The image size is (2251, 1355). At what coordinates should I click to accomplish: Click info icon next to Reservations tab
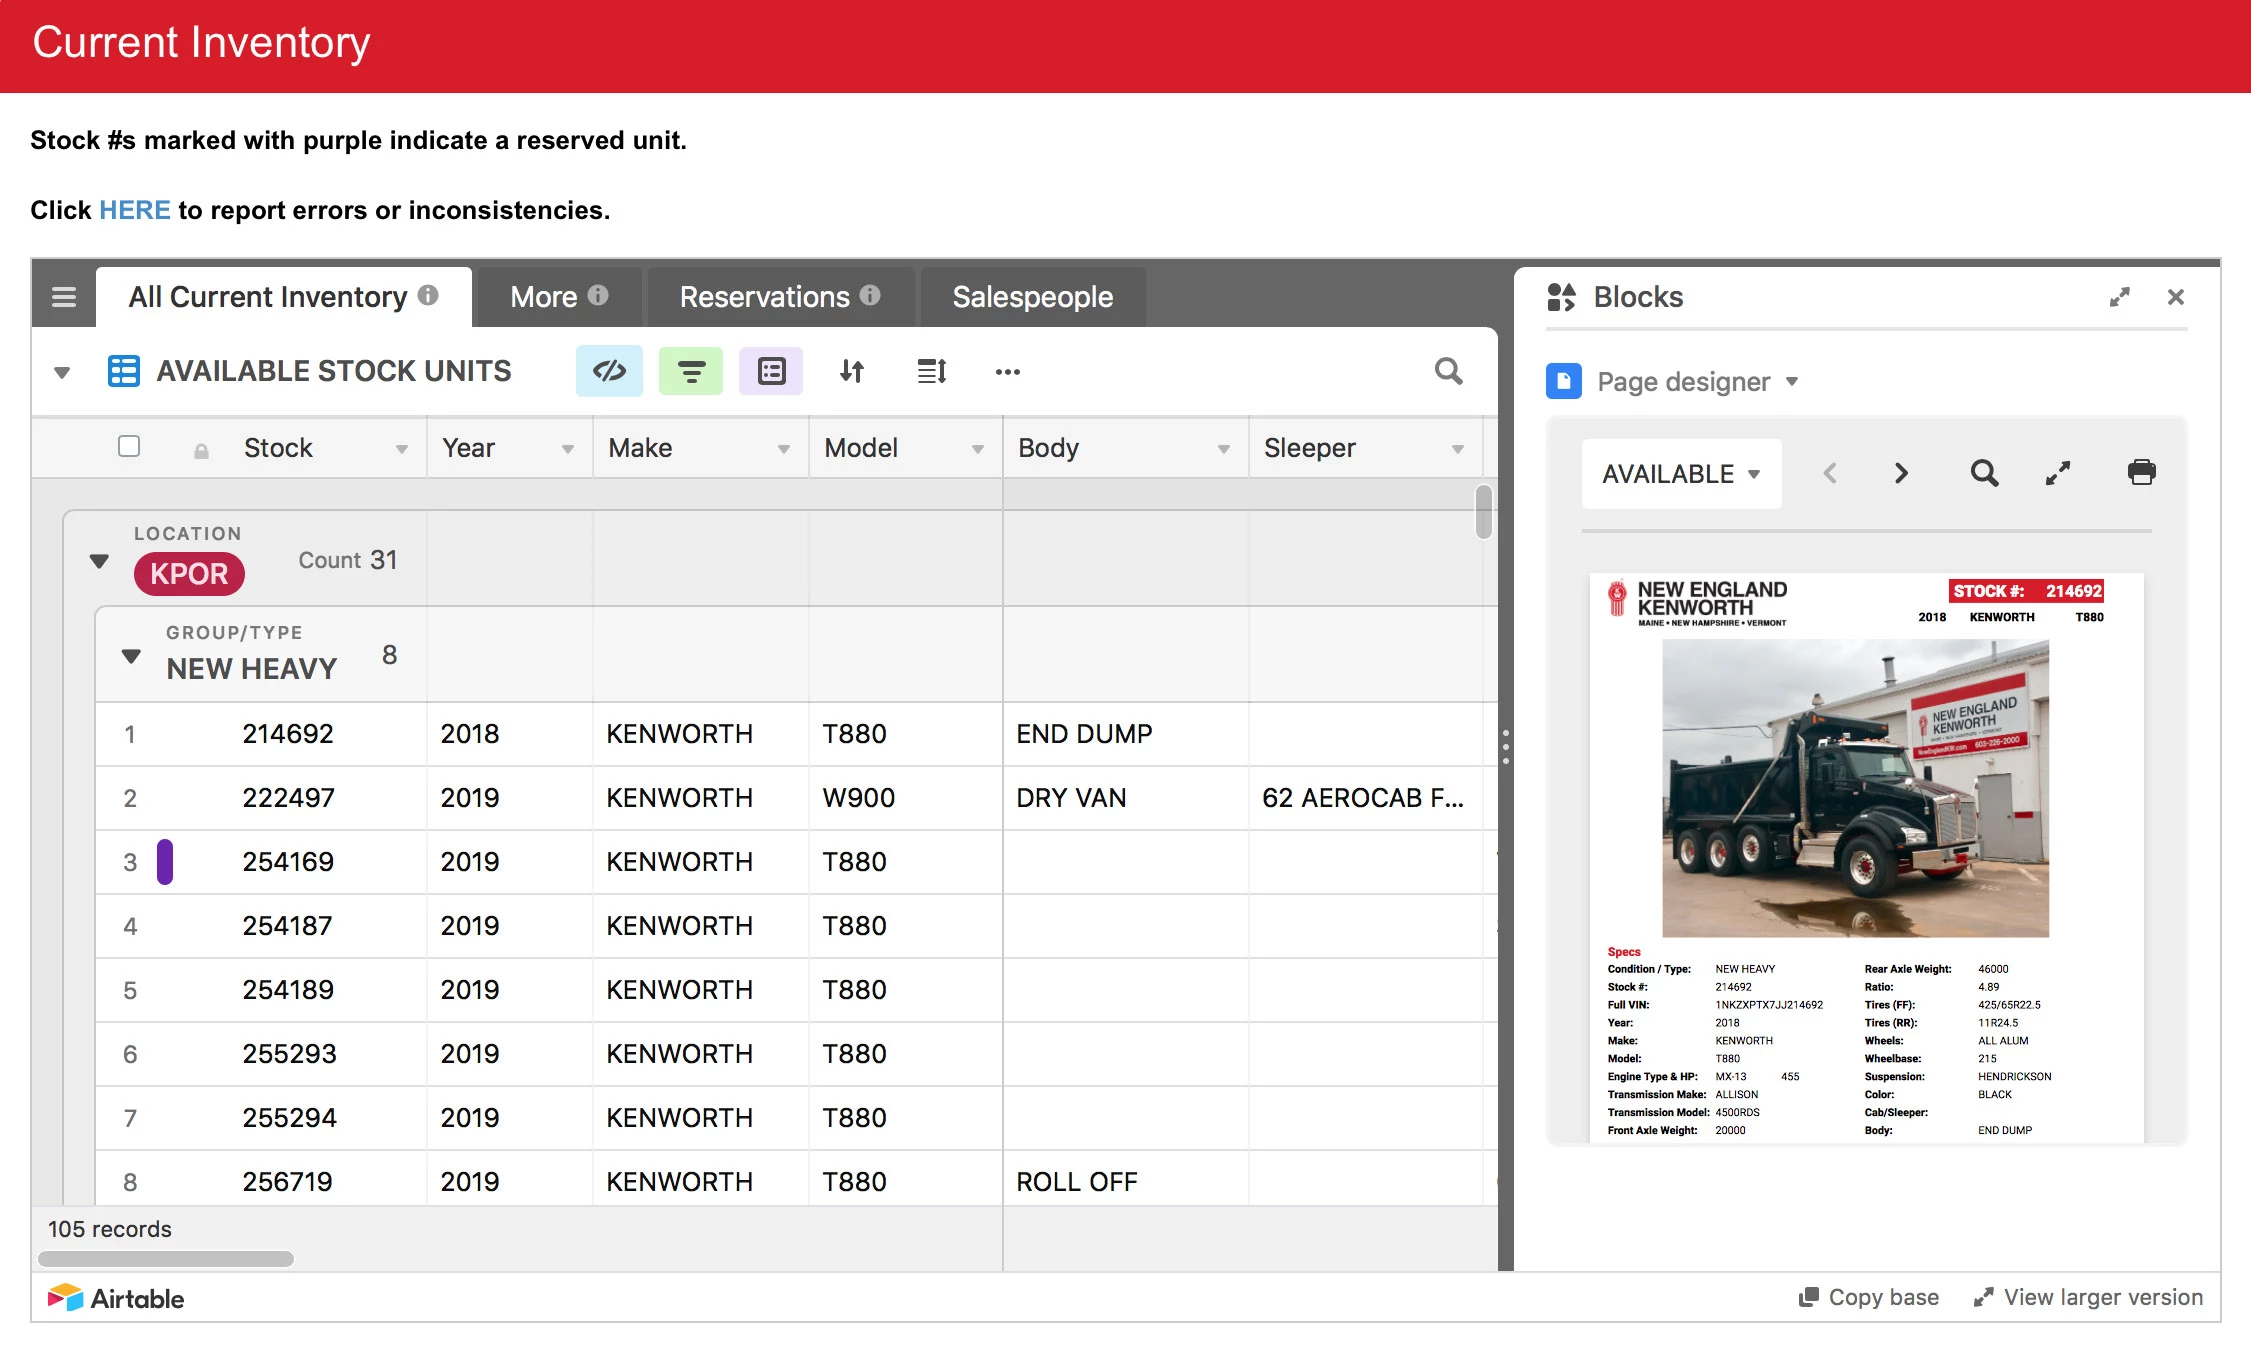(870, 295)
